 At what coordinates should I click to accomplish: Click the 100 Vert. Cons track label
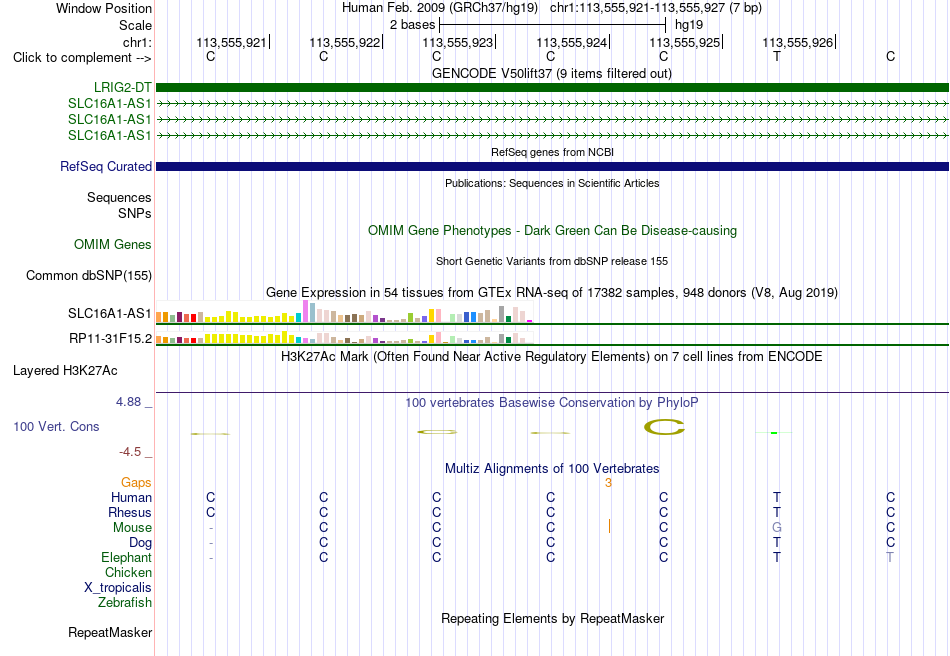click(56, 426)
